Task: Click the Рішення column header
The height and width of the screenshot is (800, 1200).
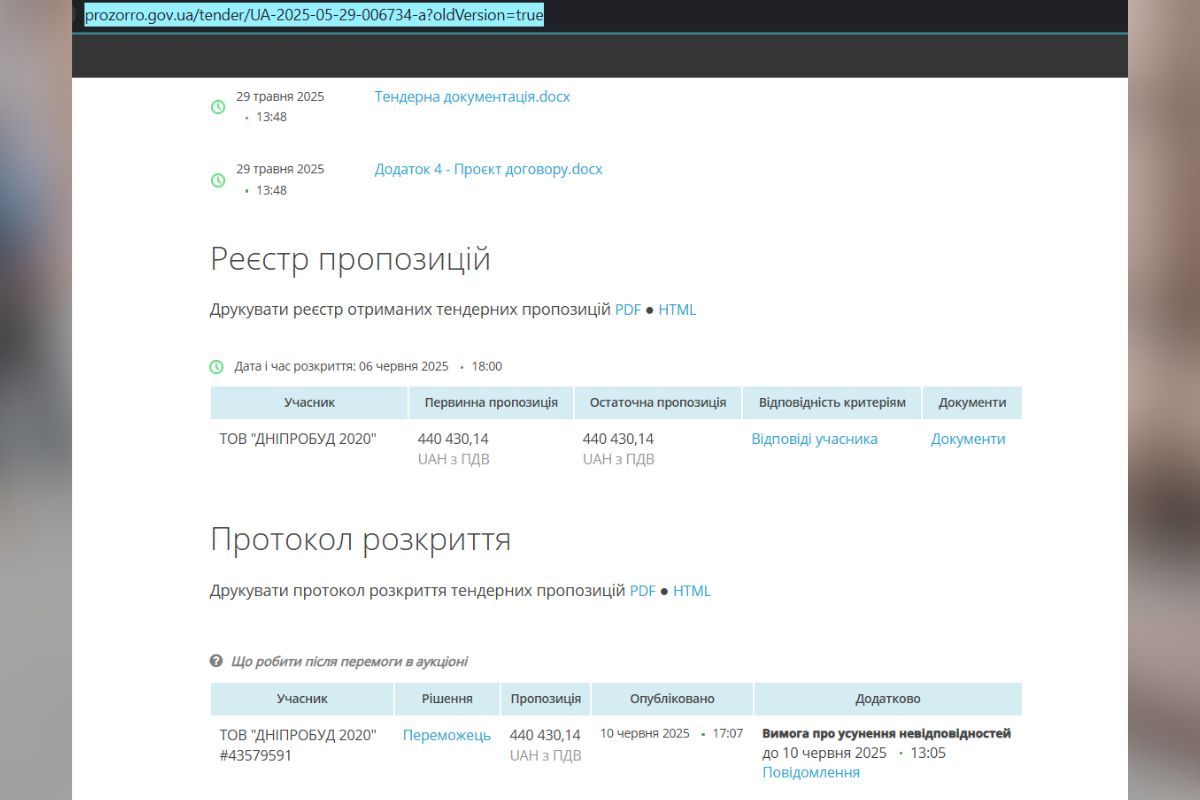Action: pos(446,698)
